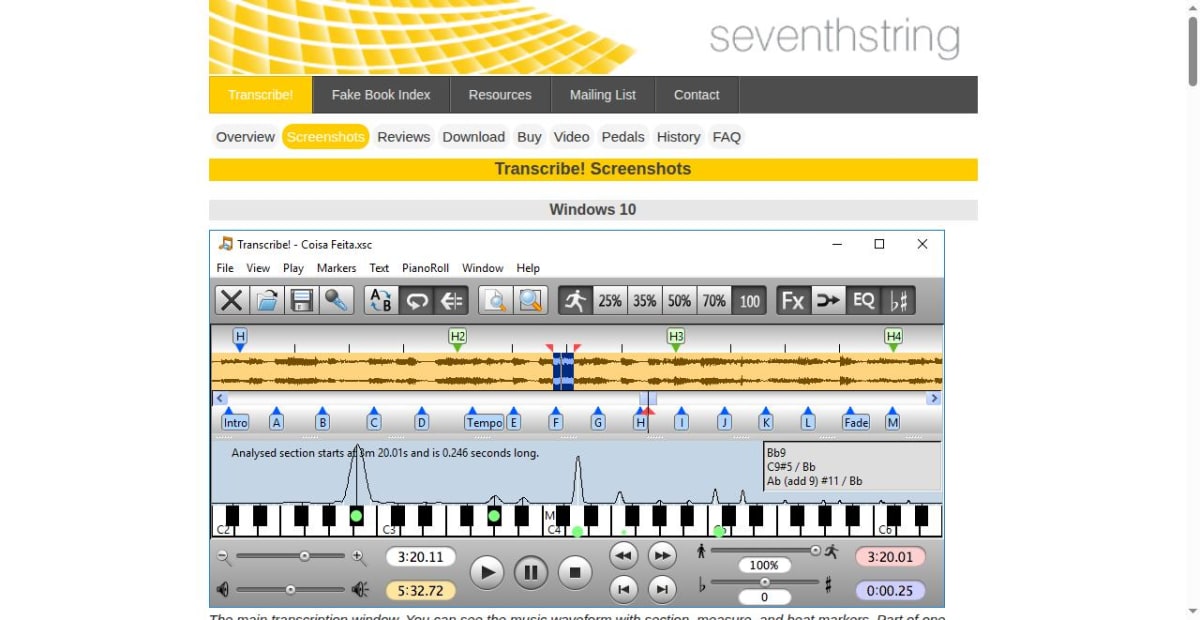The width and height of the screenshot is (1200, 620).
Task: Click the arrow routing toolbar icon
Action: point(828,300)
